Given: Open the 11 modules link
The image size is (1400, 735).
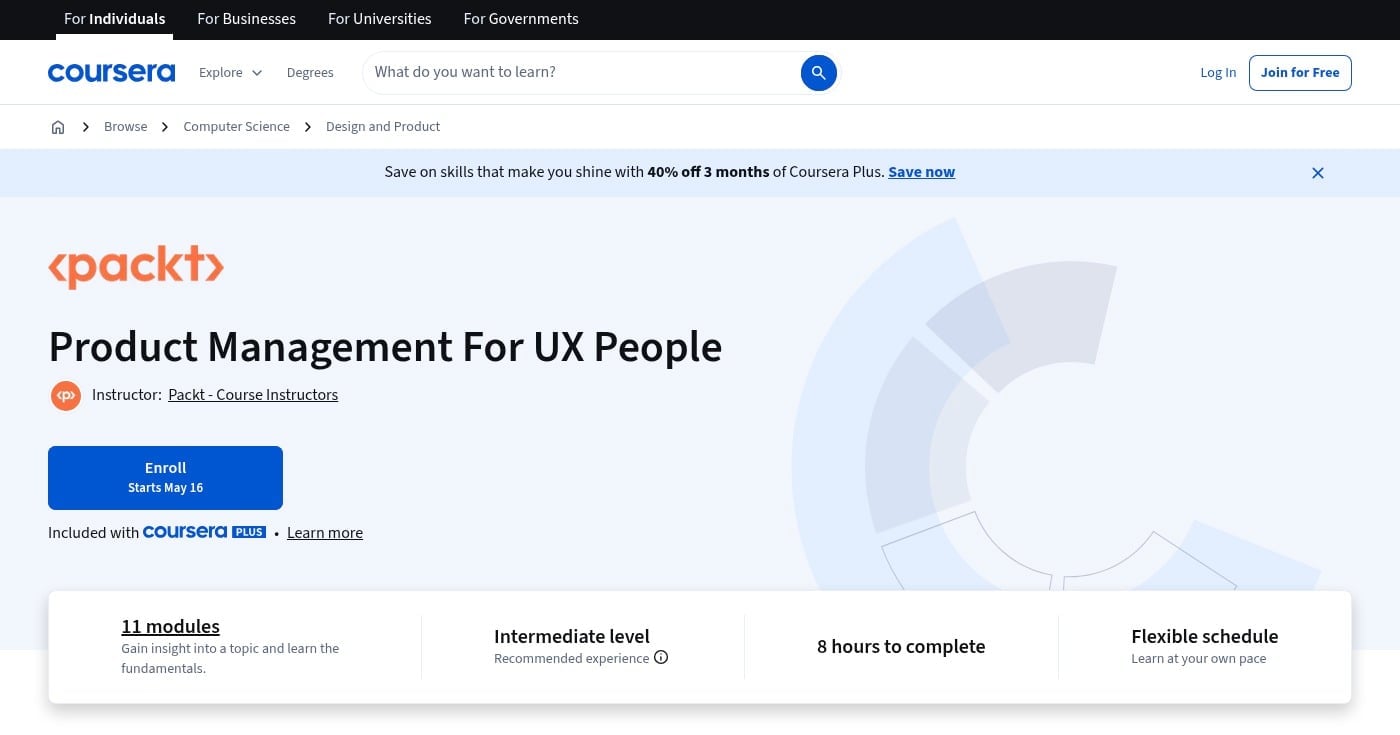Looking at the screenshot, I should 171,627.
